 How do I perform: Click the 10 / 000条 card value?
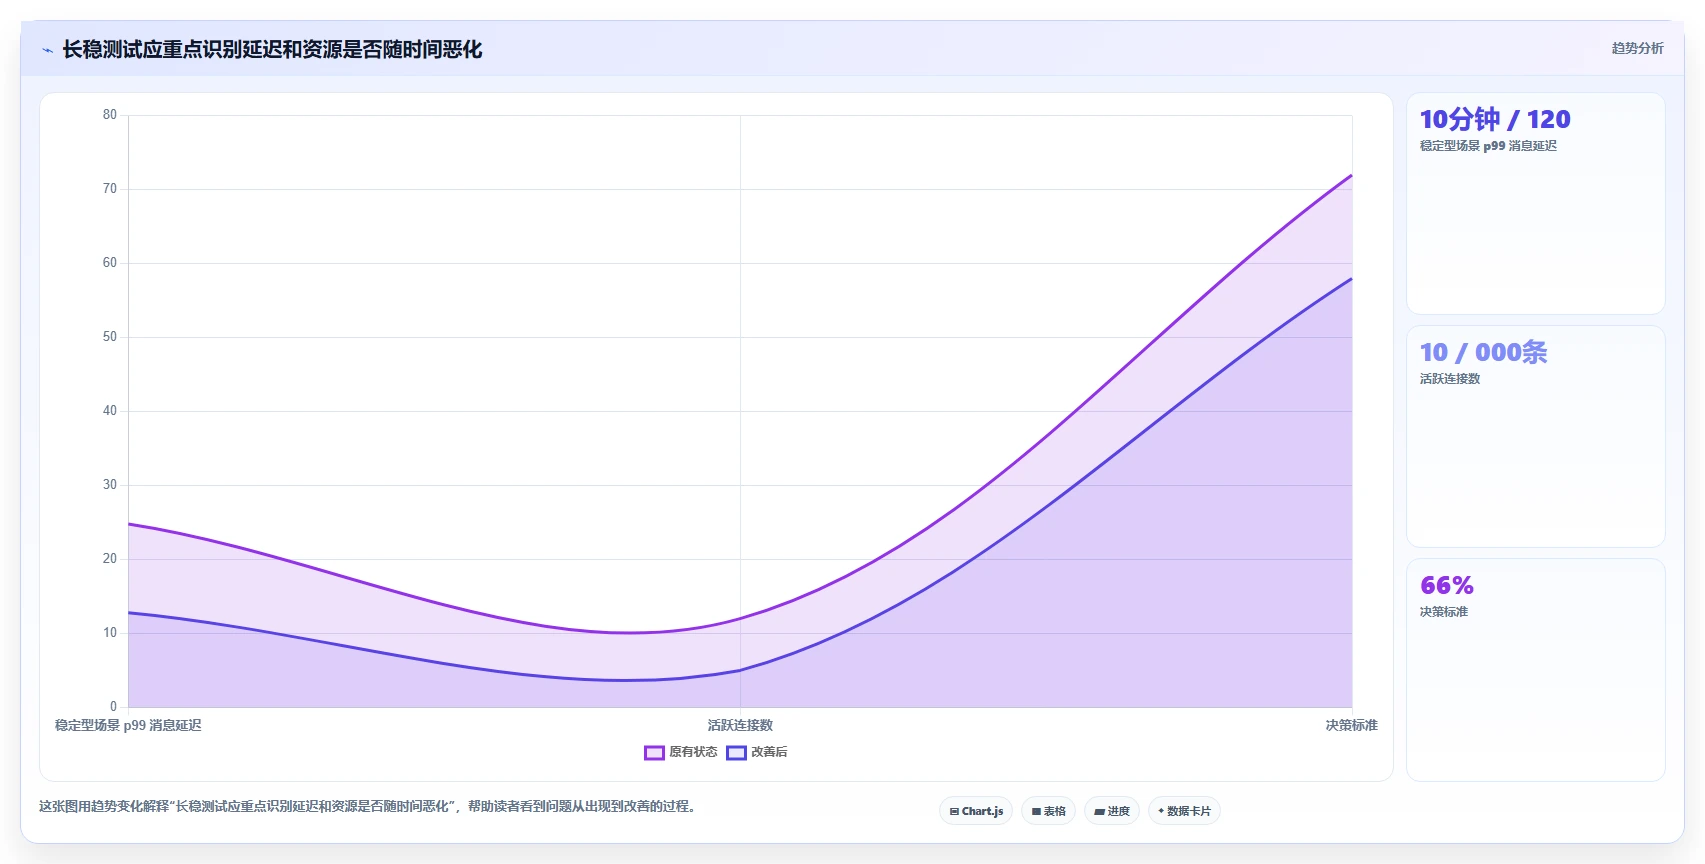[x=1483, y=352]
